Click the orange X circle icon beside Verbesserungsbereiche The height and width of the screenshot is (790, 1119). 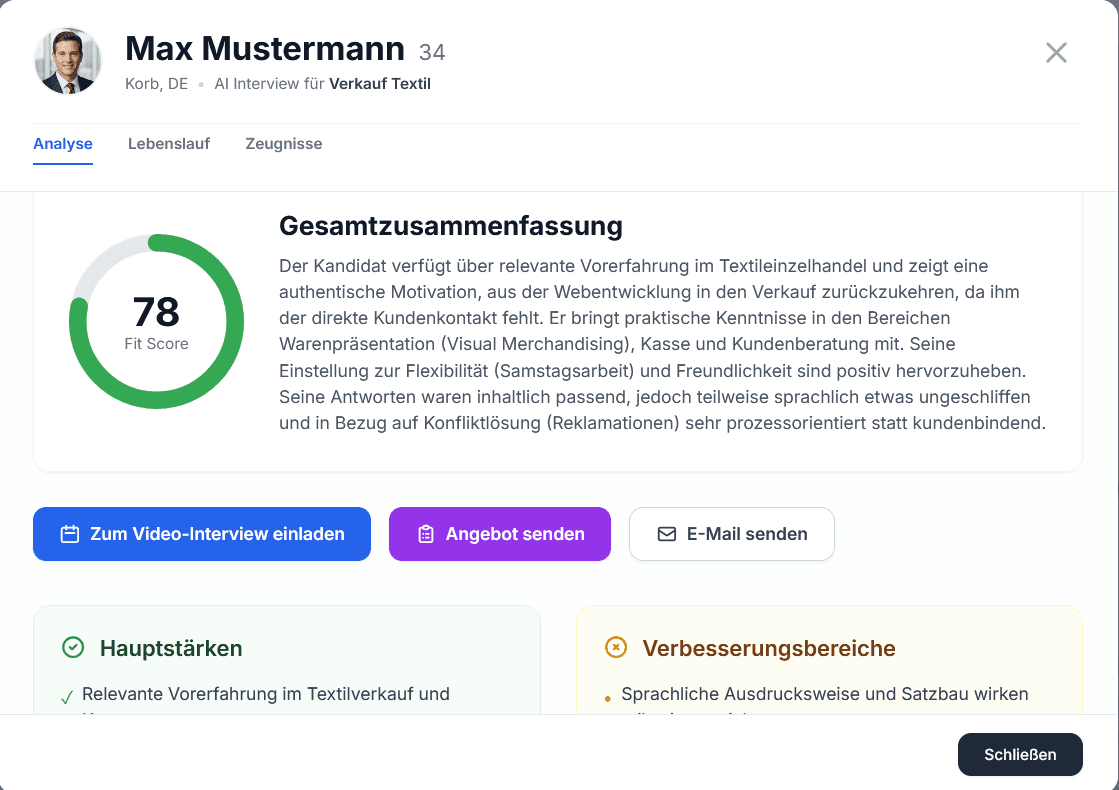(616, 647)
